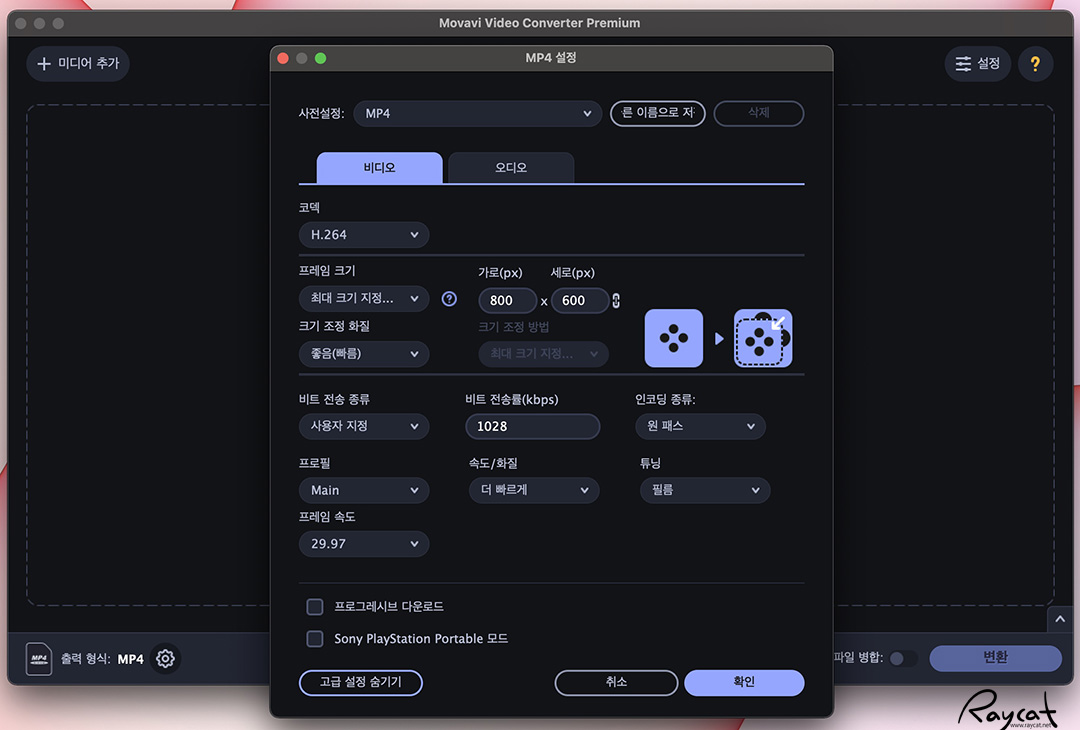This screenshot has width=1080, height=730.
Task: Open the 비트 전송 종류 사용자 지정 dropdown
Action: [x=364, y=426]
